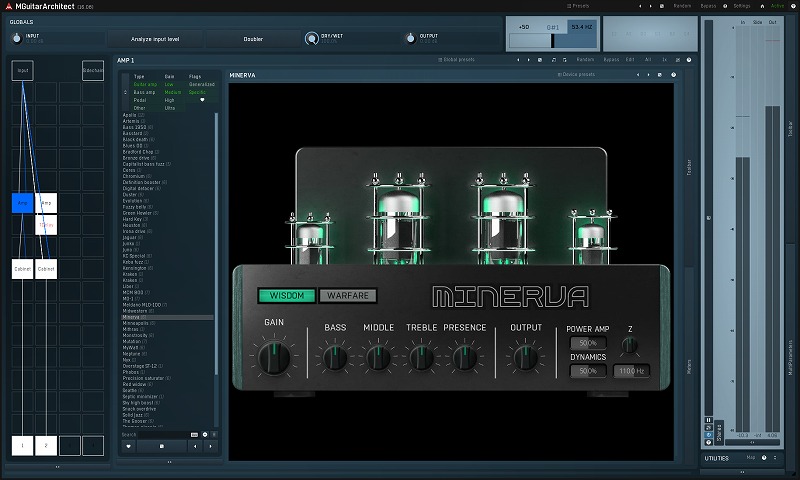Click the pause icon beside the meters
Viewport: 800px width, 480px height.
(x=709, y=420)
